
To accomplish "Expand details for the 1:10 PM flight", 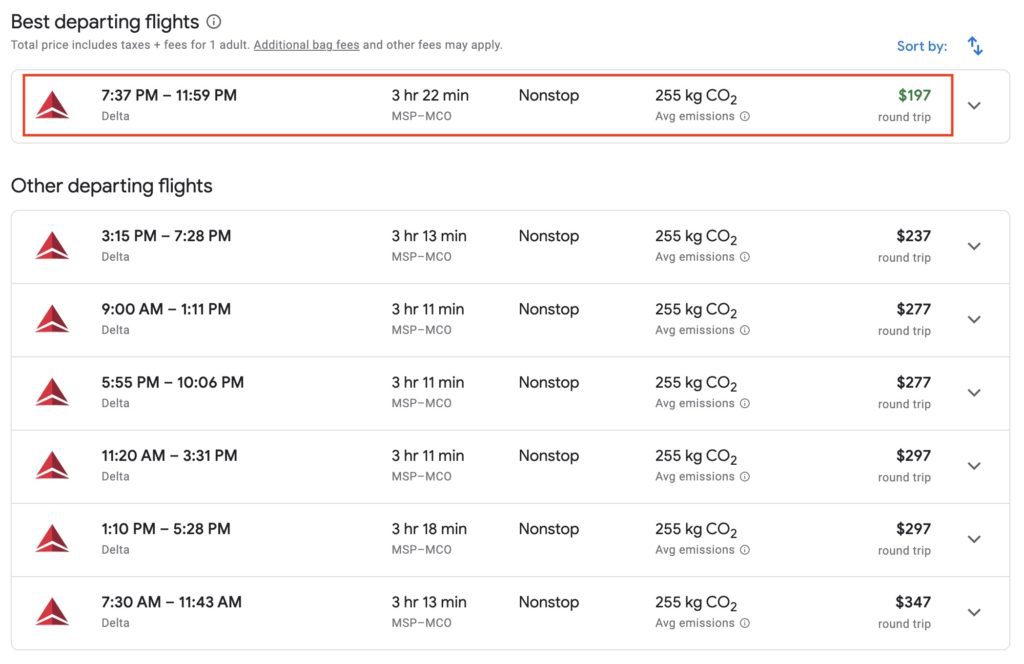I will [973, 538].
